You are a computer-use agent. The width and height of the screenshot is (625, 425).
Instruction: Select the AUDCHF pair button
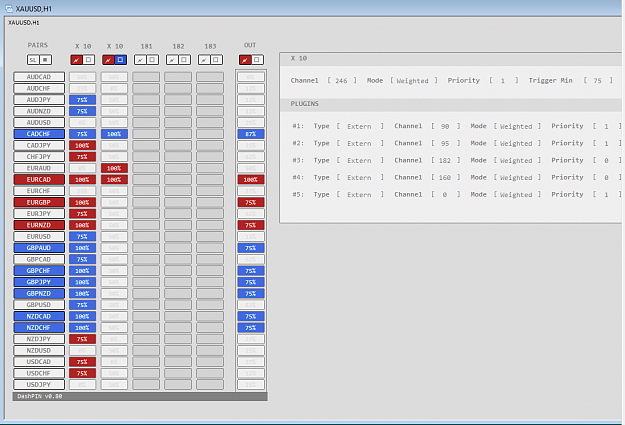(x=39, y=89)
